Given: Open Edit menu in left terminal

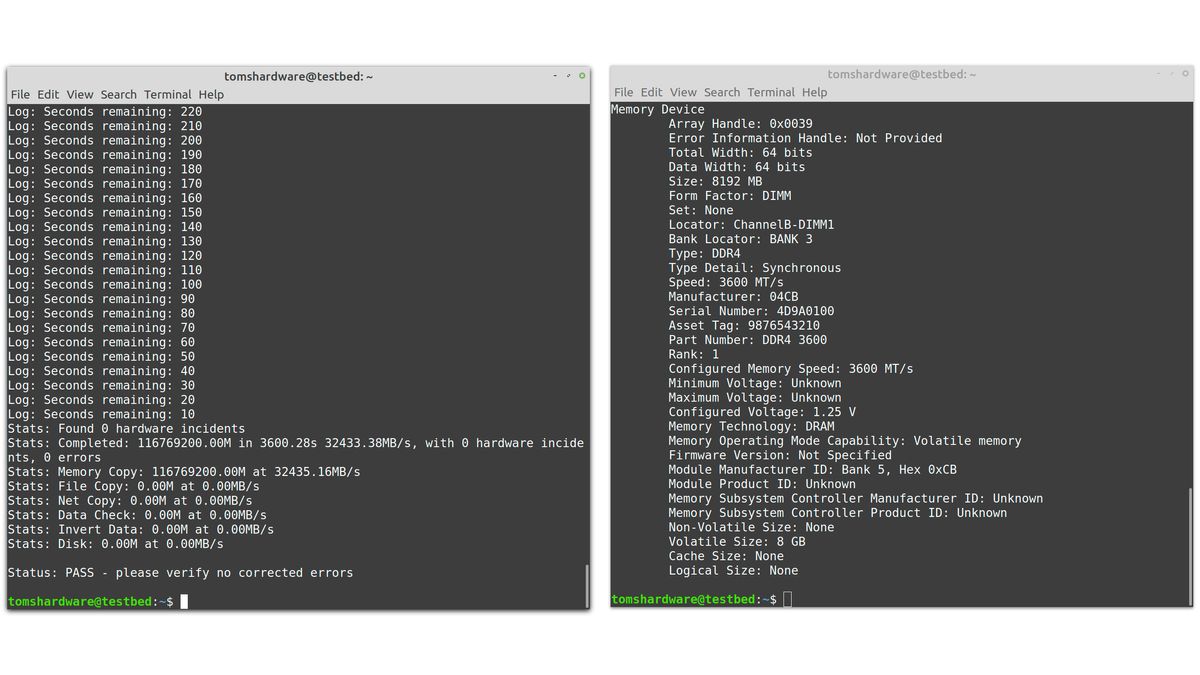Looking at the screenshot, I should click(48, 94).
